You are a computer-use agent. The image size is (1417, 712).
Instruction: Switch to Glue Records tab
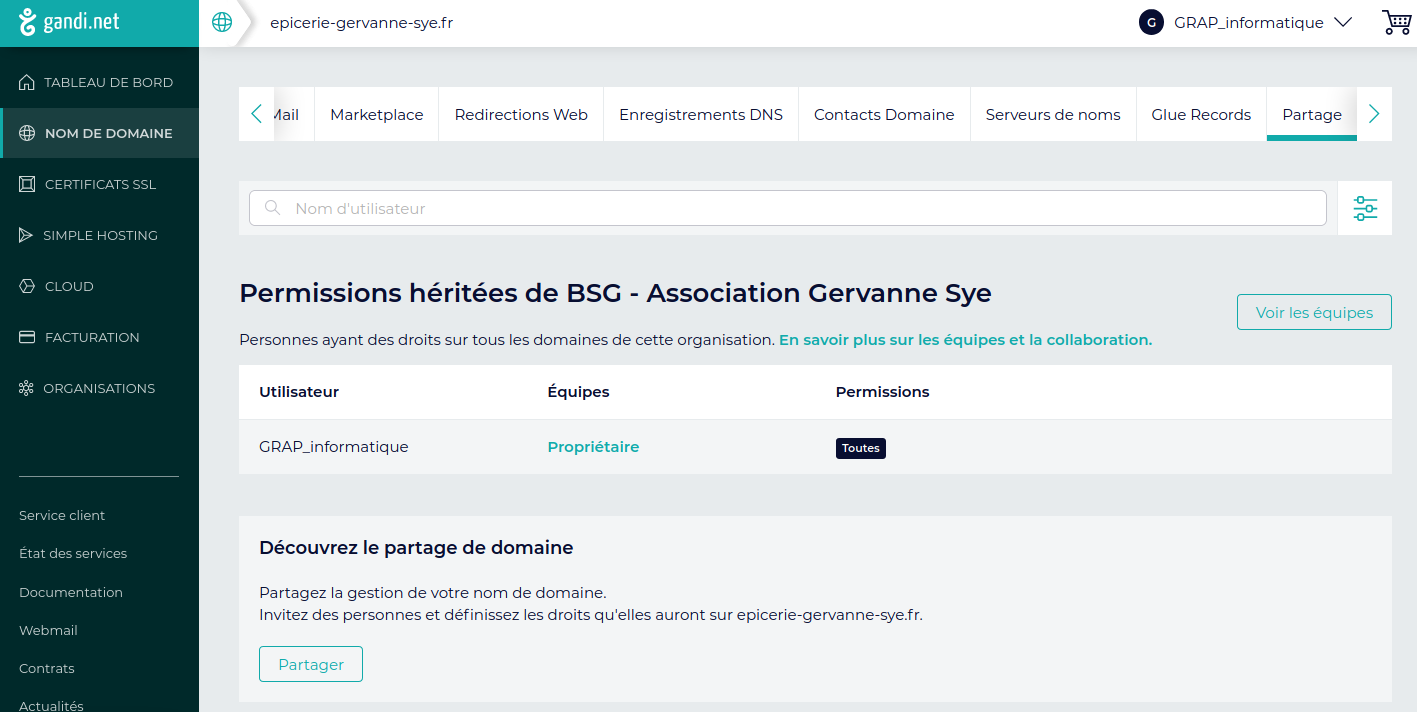[x=1201, y=115]
